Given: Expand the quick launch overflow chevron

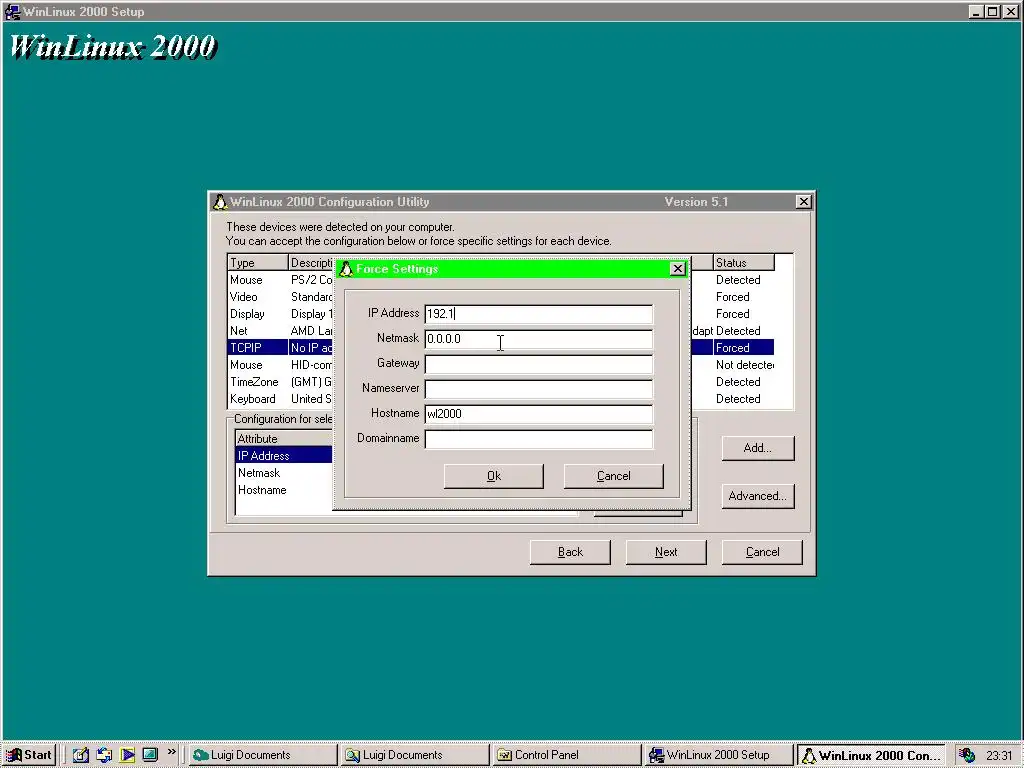Looking at the screenshot, I should [172, 752].
